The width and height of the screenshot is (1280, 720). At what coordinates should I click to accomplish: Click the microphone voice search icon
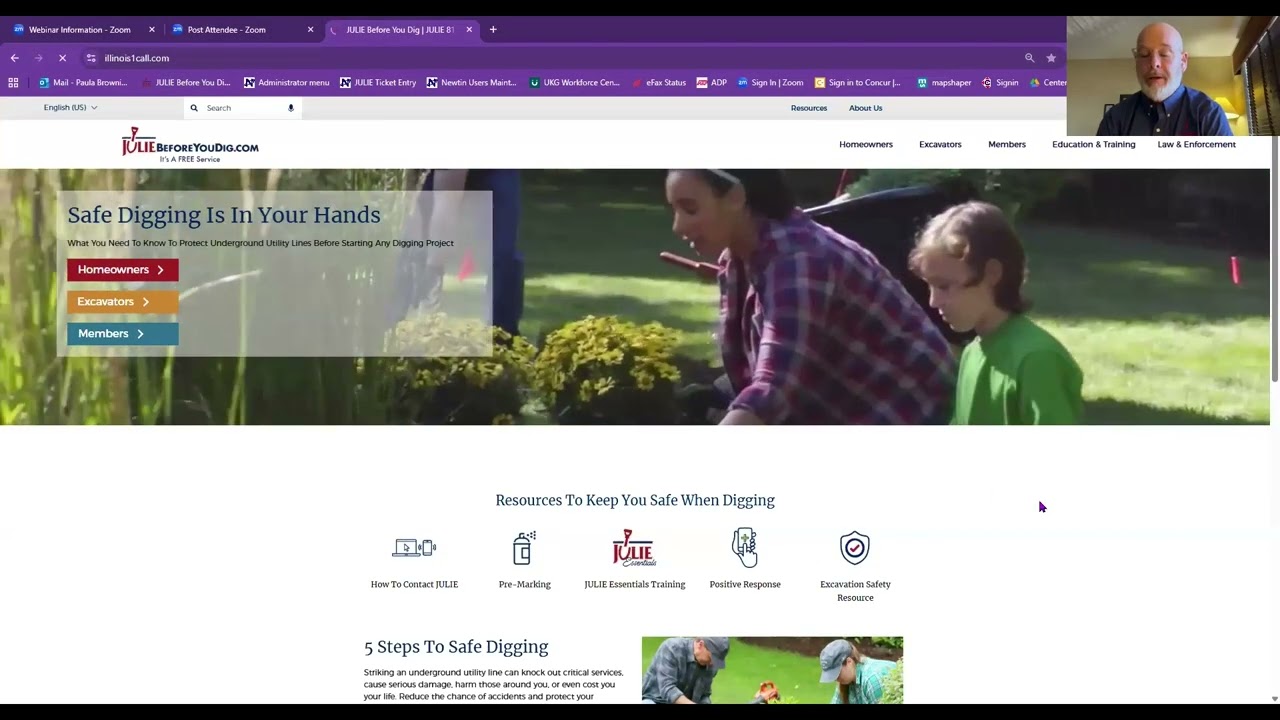(x=291, y=108)
